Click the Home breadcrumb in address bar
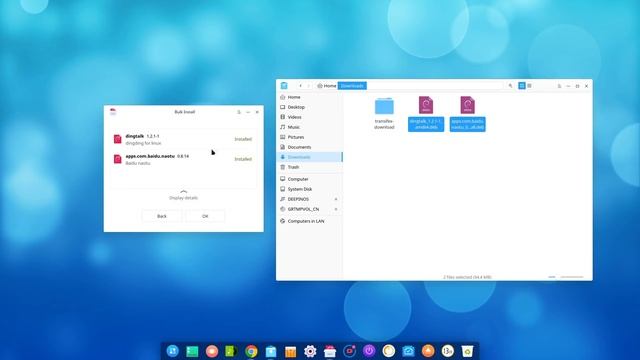Image resolution: width=640 pixels, height=360 pixels. tap(327, 86)
